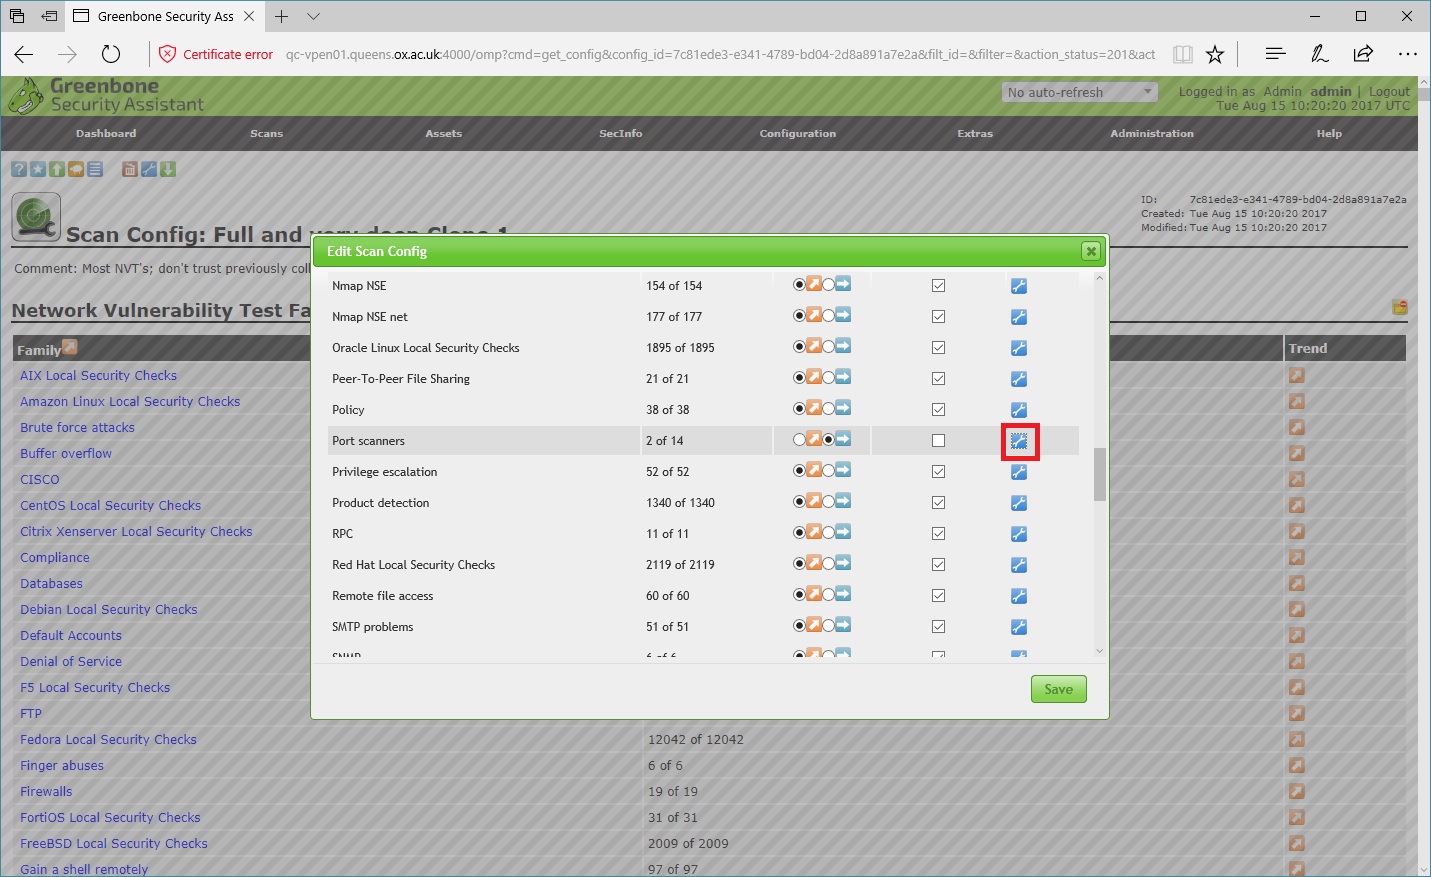This screenshot has width=1431, height=877.
Task: Close the Edit Scan Config dialog
Action: pyautogui.click(x=1091, y=251)
